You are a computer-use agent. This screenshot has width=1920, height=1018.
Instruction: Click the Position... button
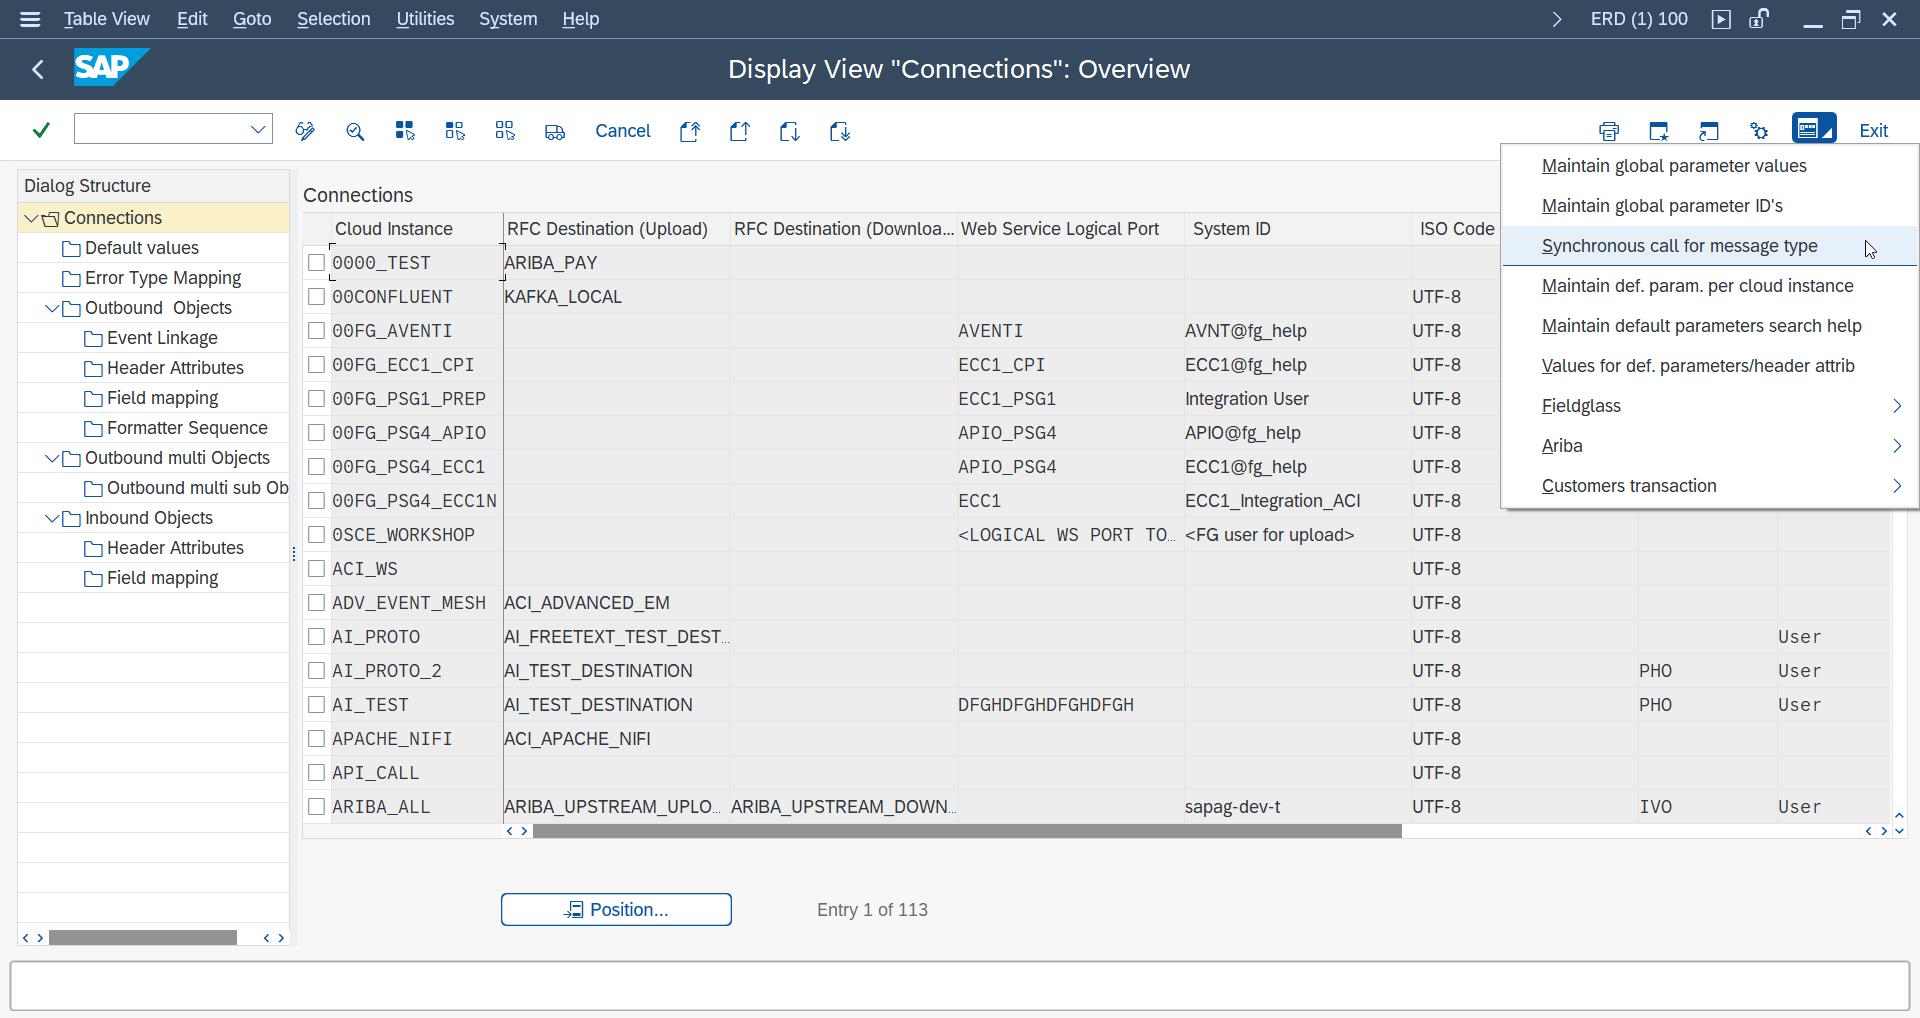click(x=616, y=909)
